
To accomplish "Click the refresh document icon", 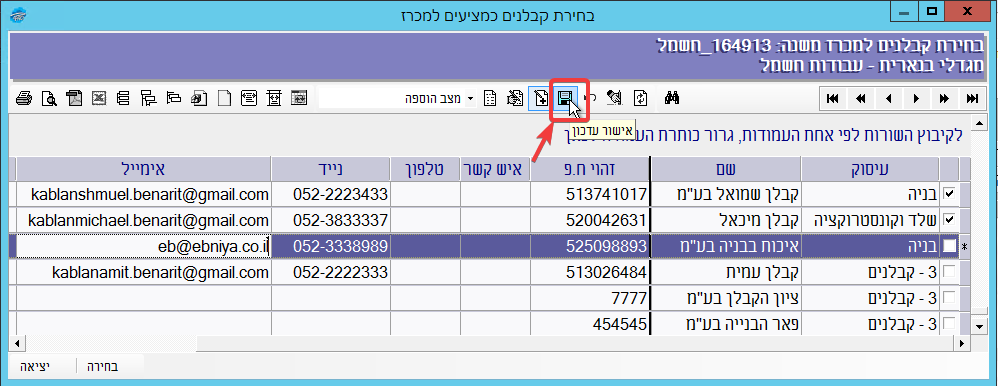I will click(641, 98).
